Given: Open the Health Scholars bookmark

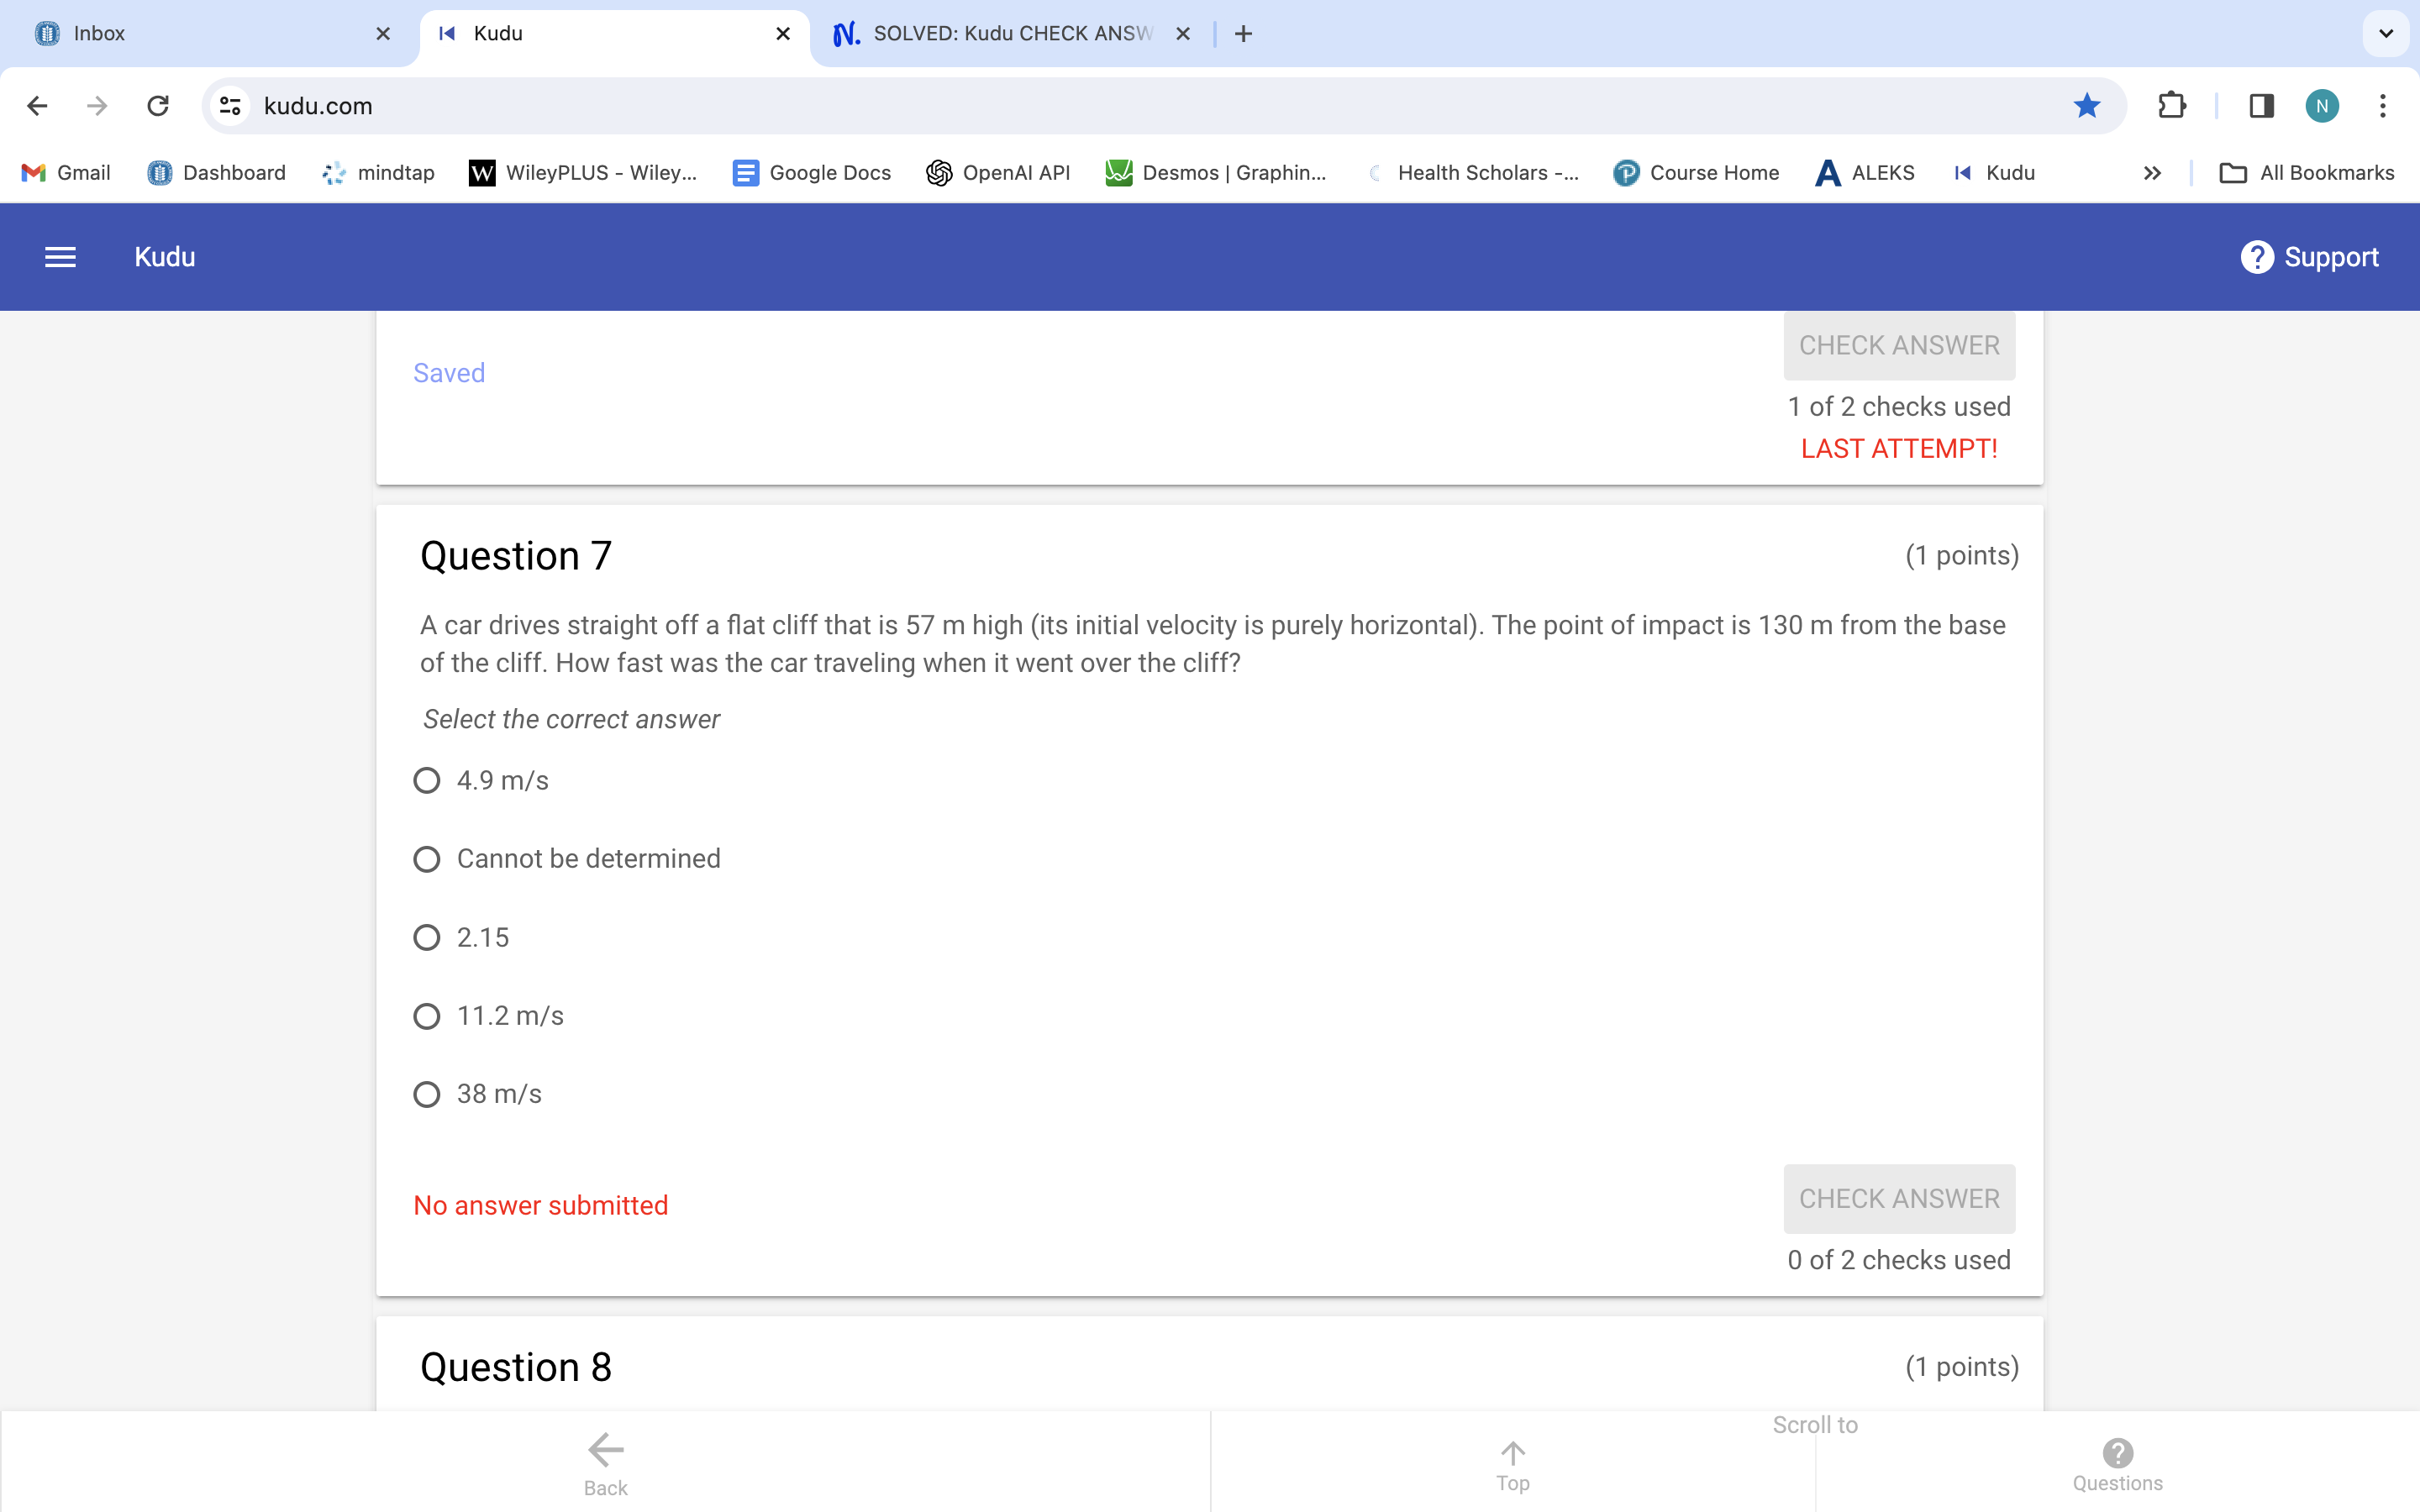Looking at the screenshot, I should click(x=1472, y=173).
